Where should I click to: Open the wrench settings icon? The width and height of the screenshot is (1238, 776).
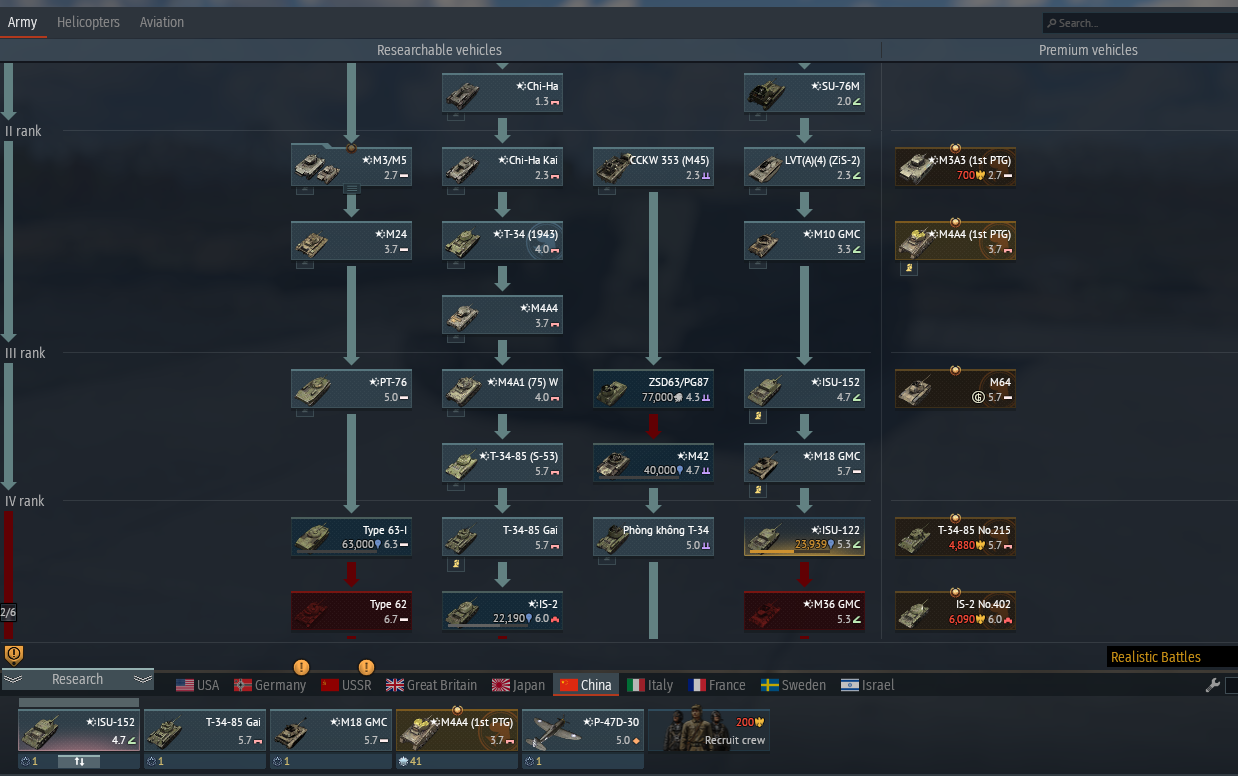1212,685
